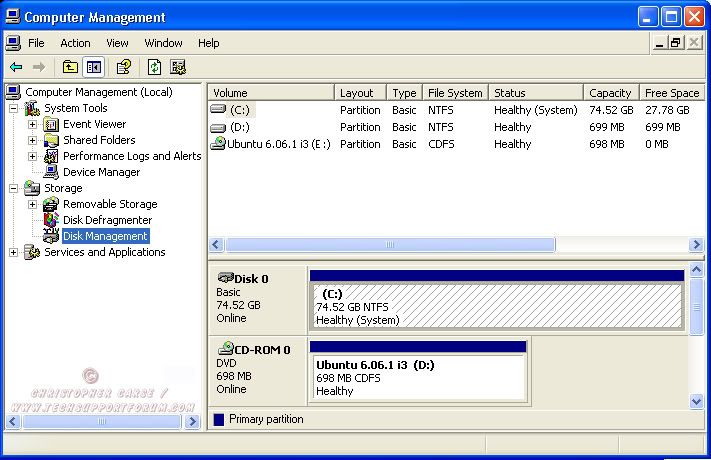
Task: Open the Help menu
Action: click(x=209, y=43)
